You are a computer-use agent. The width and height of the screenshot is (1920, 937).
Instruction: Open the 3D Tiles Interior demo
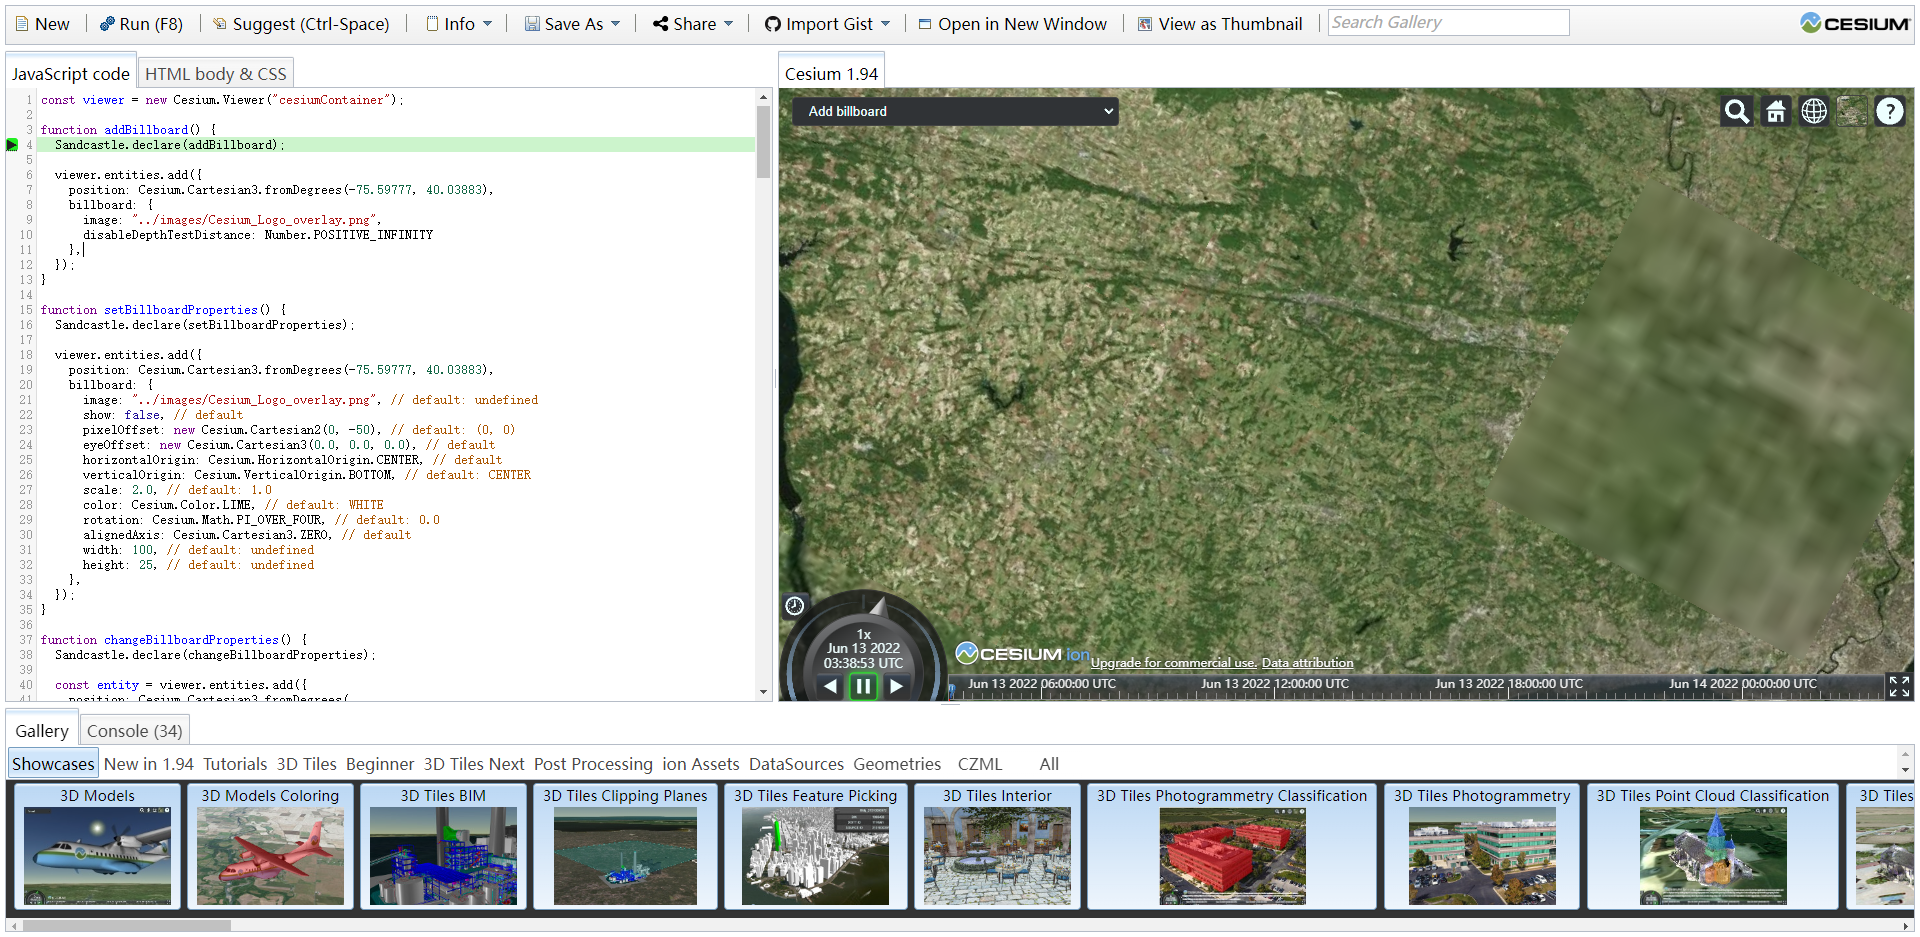coord(997,846)
